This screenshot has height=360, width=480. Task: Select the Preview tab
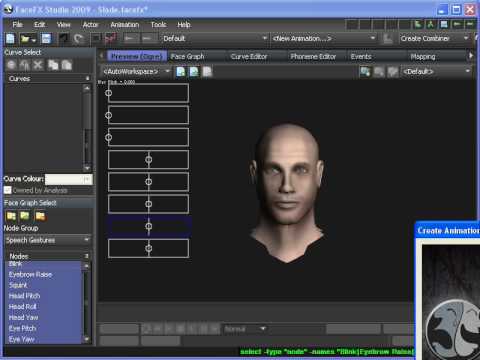137,56
